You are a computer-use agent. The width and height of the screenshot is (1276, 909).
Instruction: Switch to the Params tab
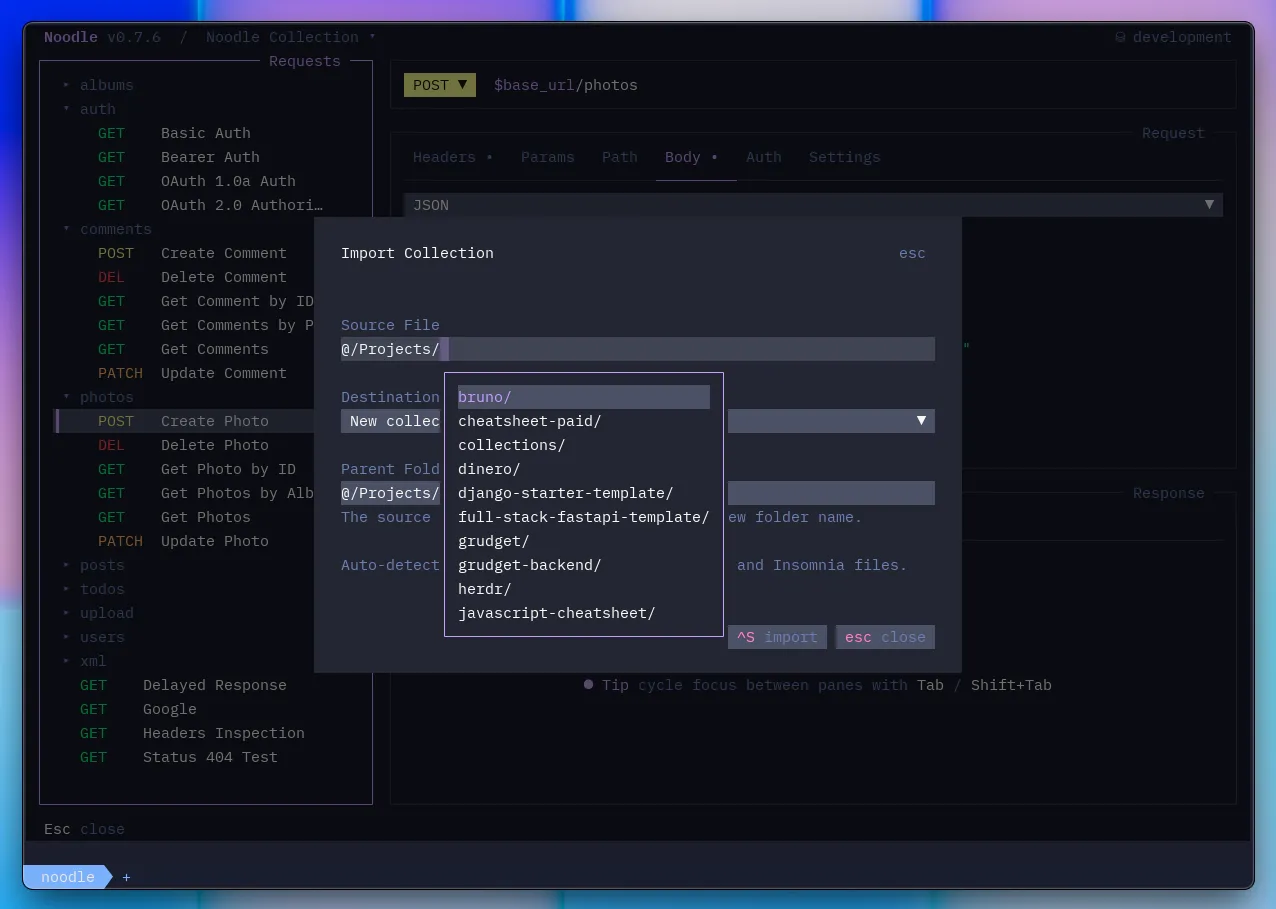click(x=548, y=157)
